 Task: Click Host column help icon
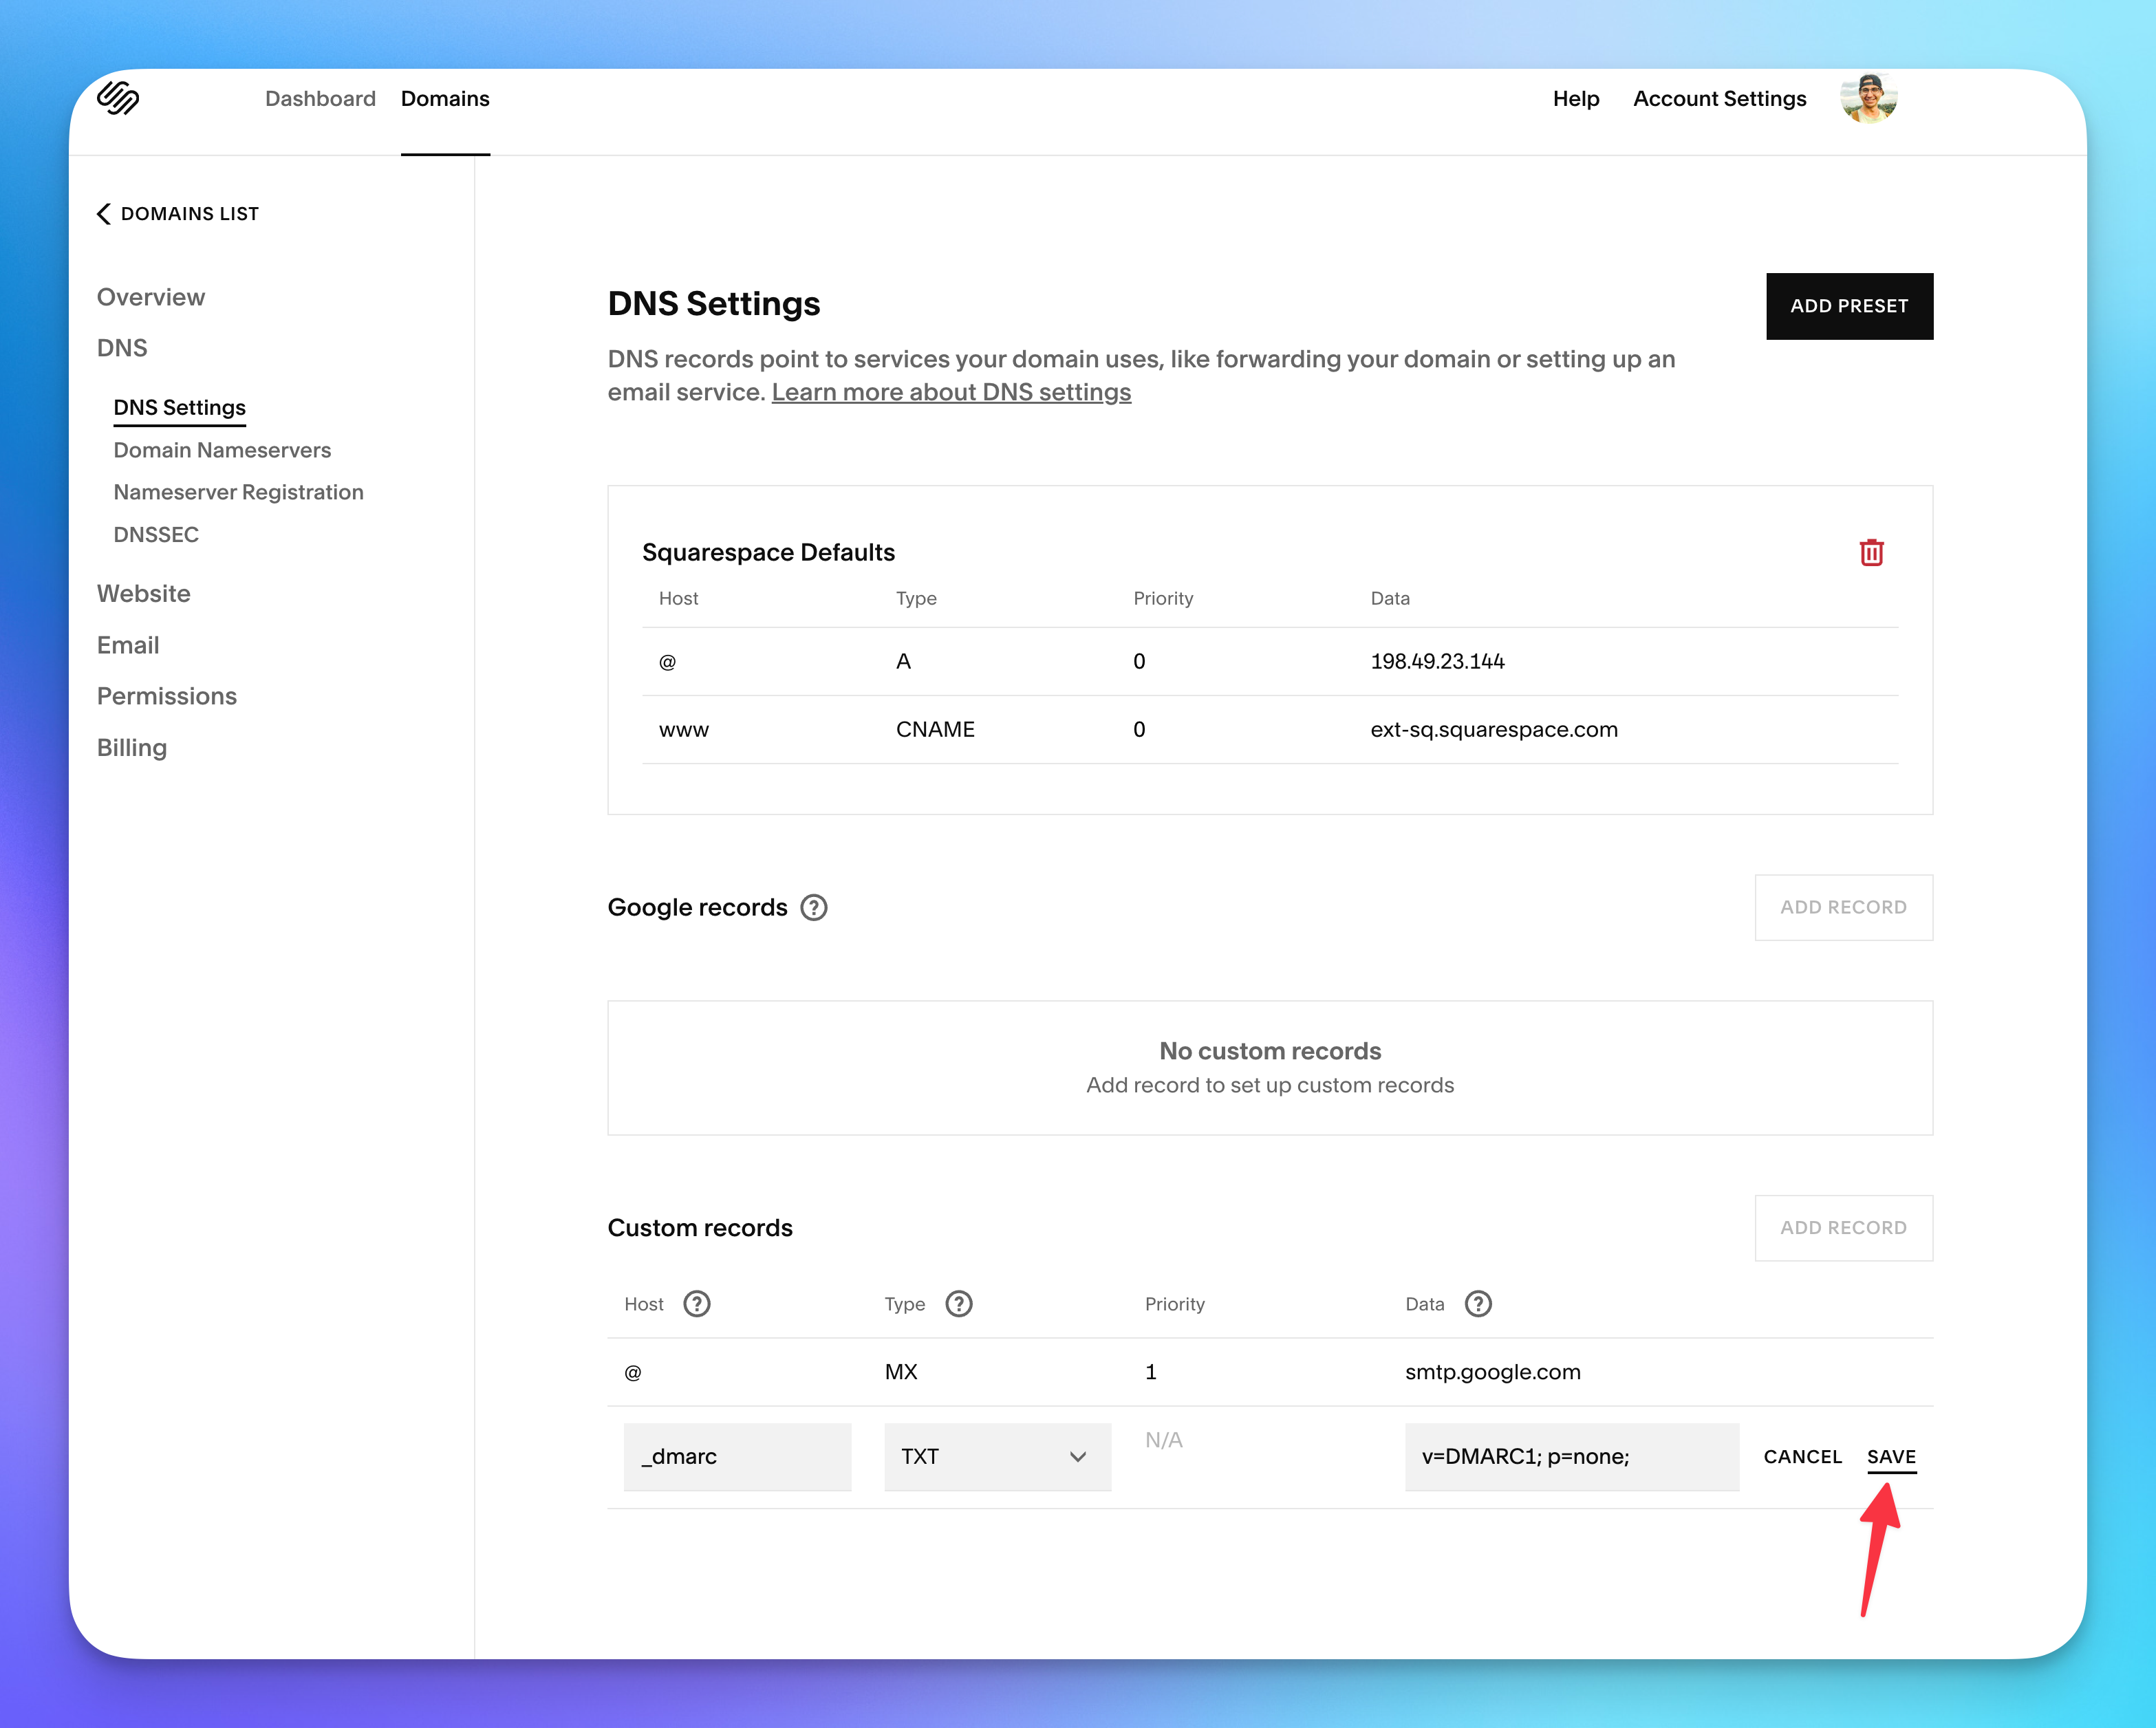coord(697,1304)
